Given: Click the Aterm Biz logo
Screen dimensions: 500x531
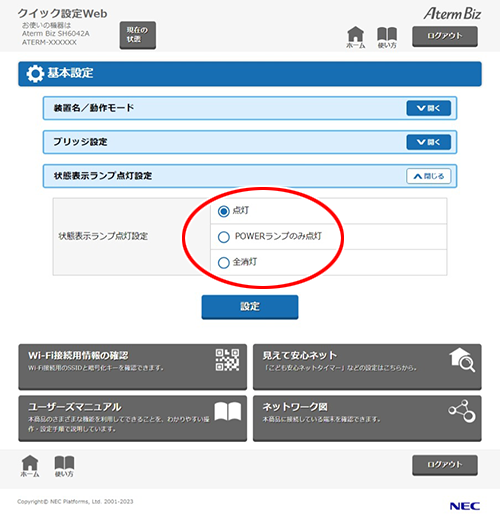Looking at the screenshot, I should click(452, 14).
